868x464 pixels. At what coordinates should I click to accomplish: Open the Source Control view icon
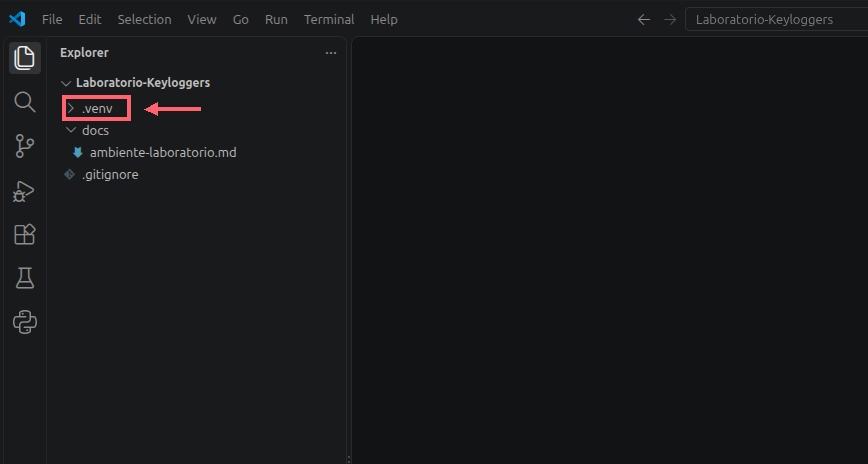(x=24, y=146)
